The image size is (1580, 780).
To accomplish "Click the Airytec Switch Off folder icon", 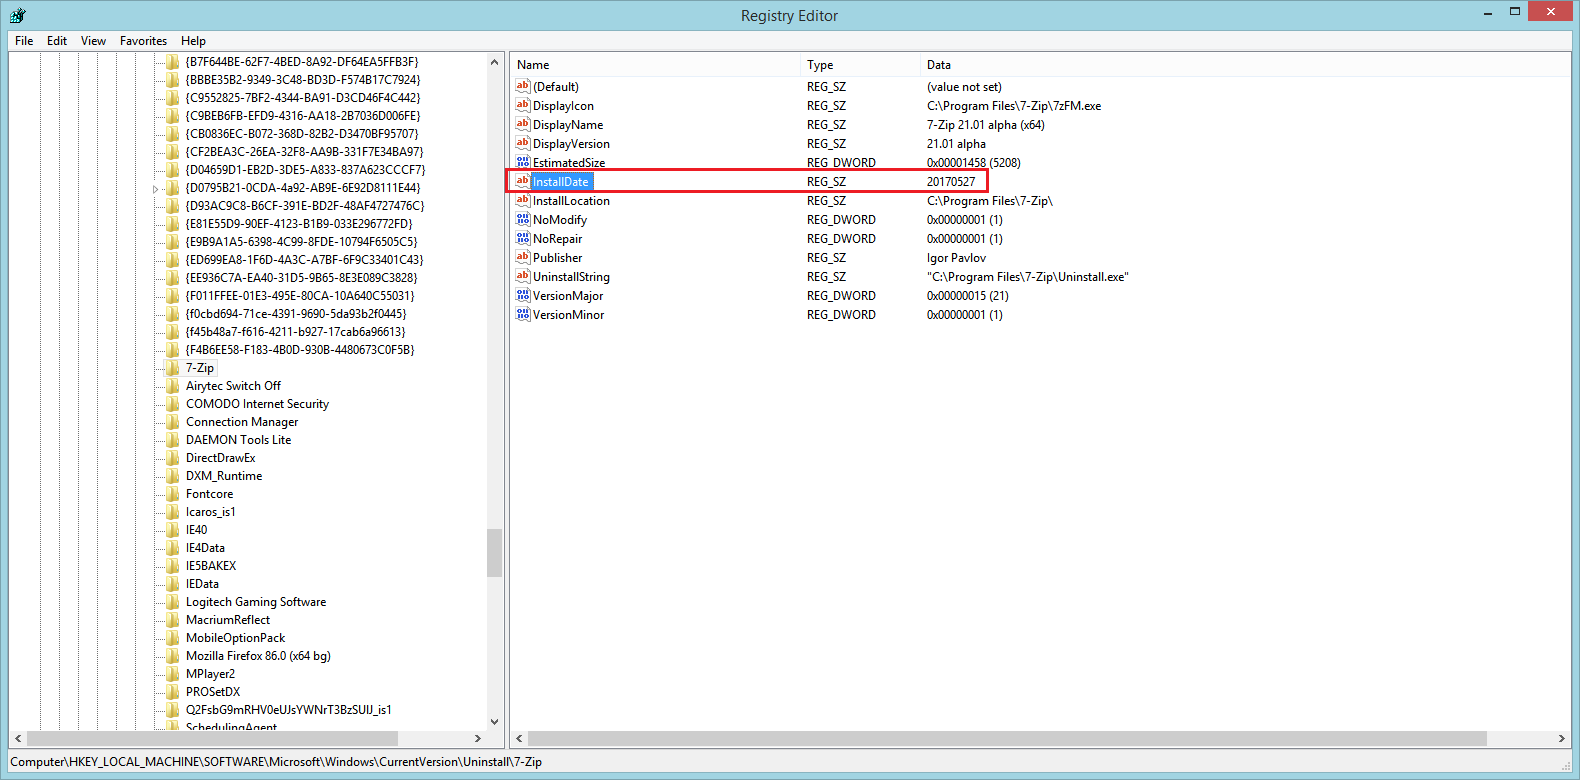I will 173,386.
